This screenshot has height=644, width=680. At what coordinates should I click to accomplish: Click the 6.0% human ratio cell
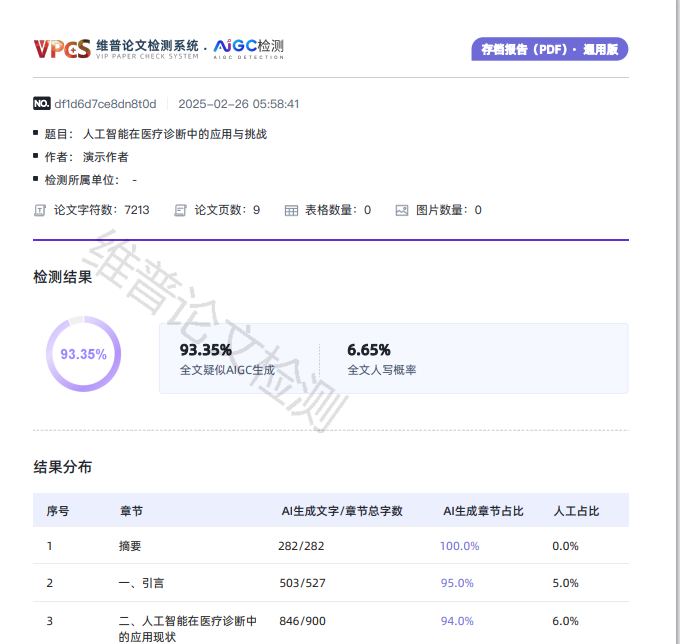(x=566, y=621)
